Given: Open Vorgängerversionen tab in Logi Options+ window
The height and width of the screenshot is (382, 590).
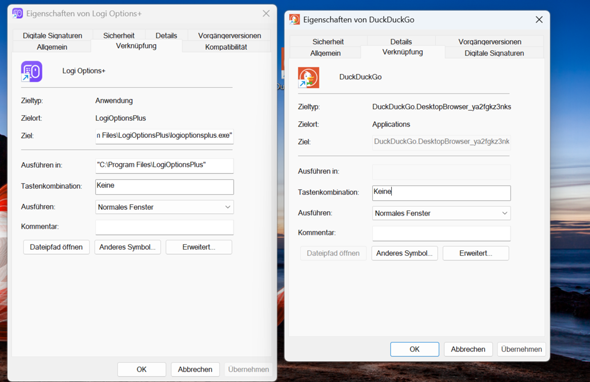Looking at the screenshot, I should click(x=229, y=35).
